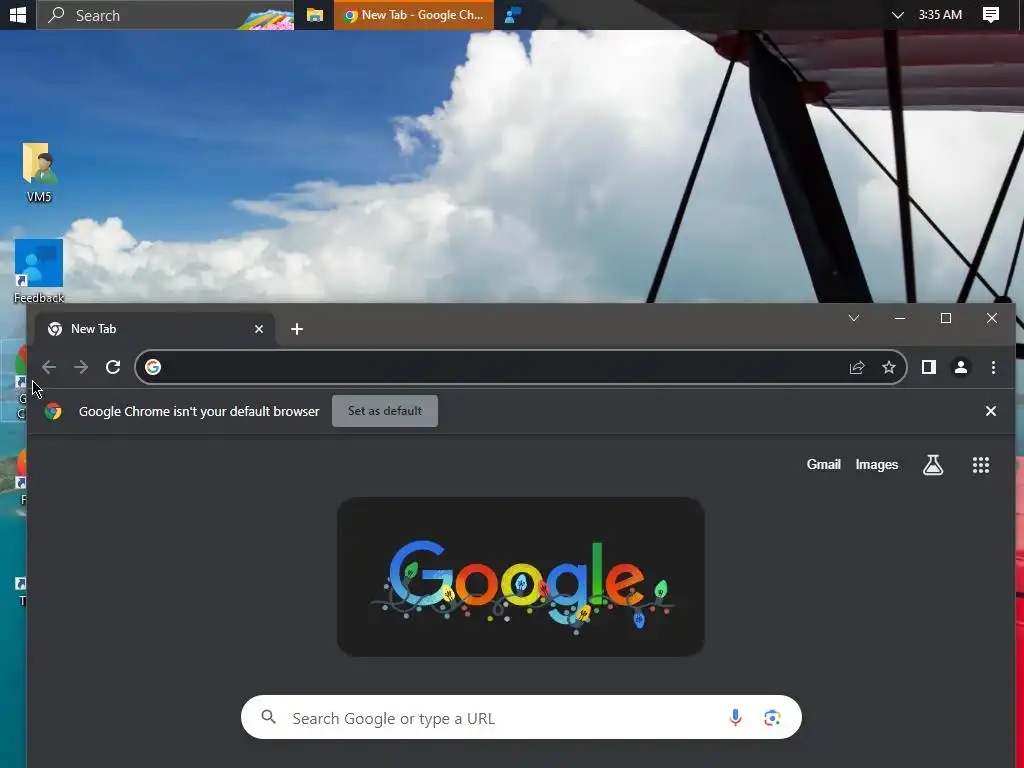Dismiss the default browser infobar
Viewport: 1024px width, 768px height.
991,411
